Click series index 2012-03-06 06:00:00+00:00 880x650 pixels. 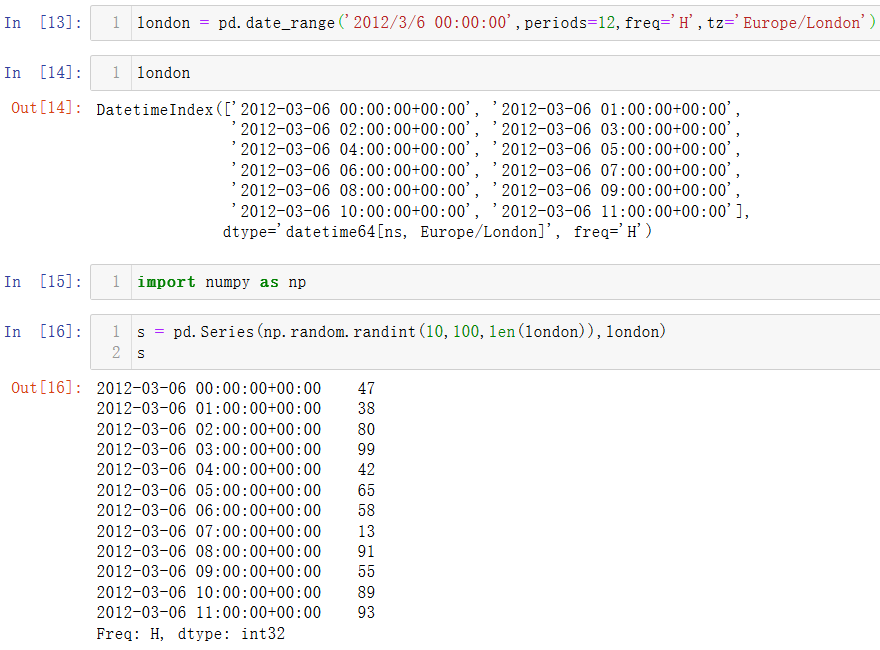tap(209, 510)
